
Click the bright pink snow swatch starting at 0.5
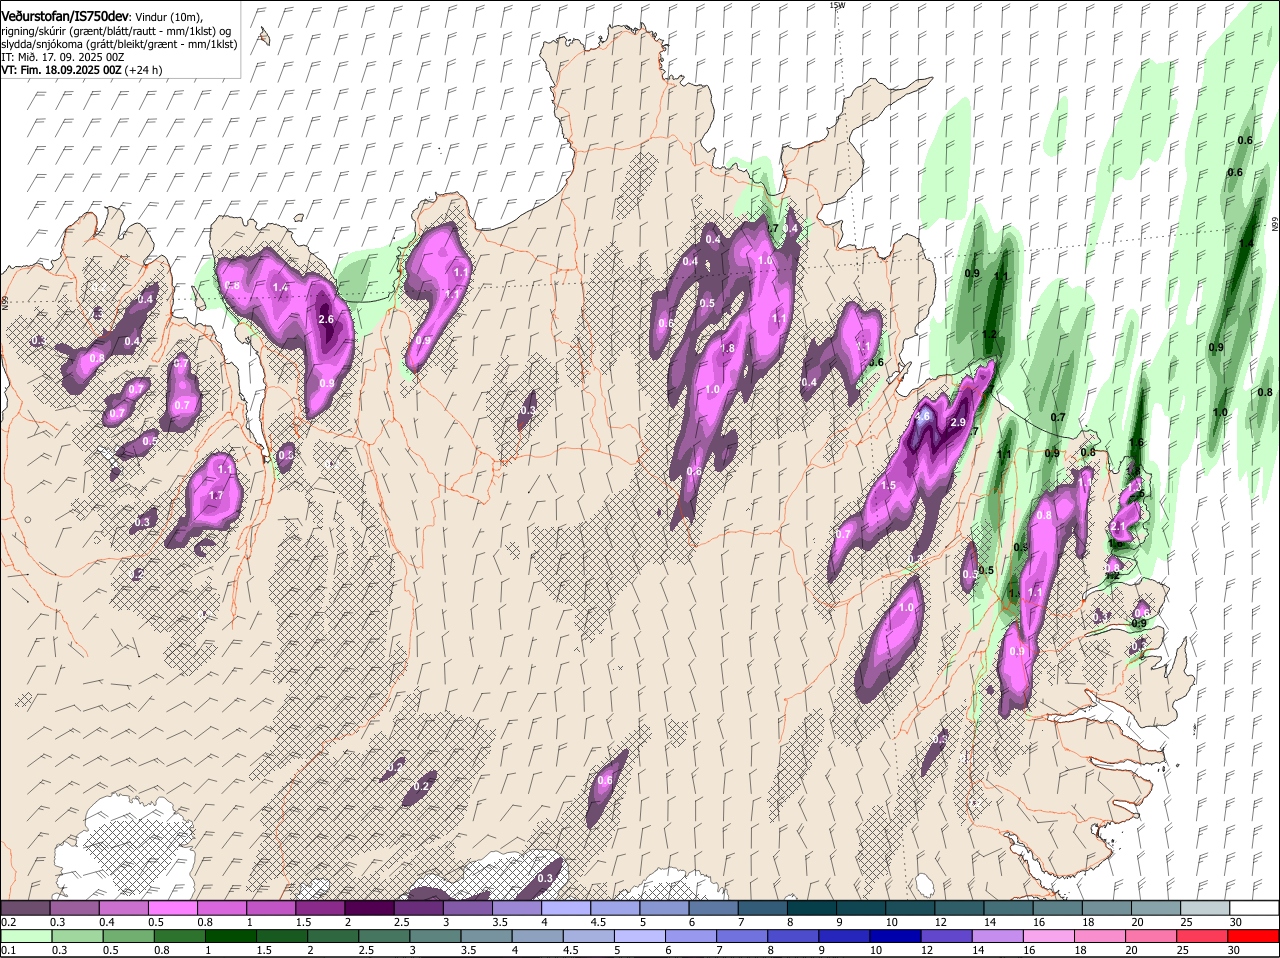[x=172, y=907]
